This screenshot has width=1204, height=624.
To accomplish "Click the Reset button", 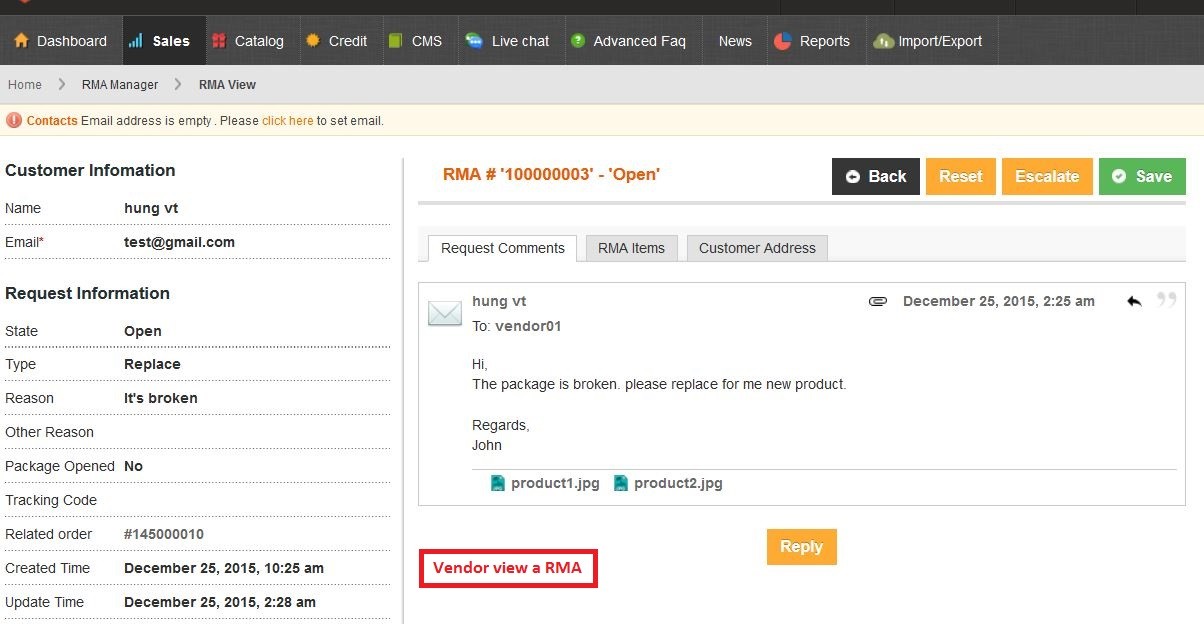I will point(961,176).
